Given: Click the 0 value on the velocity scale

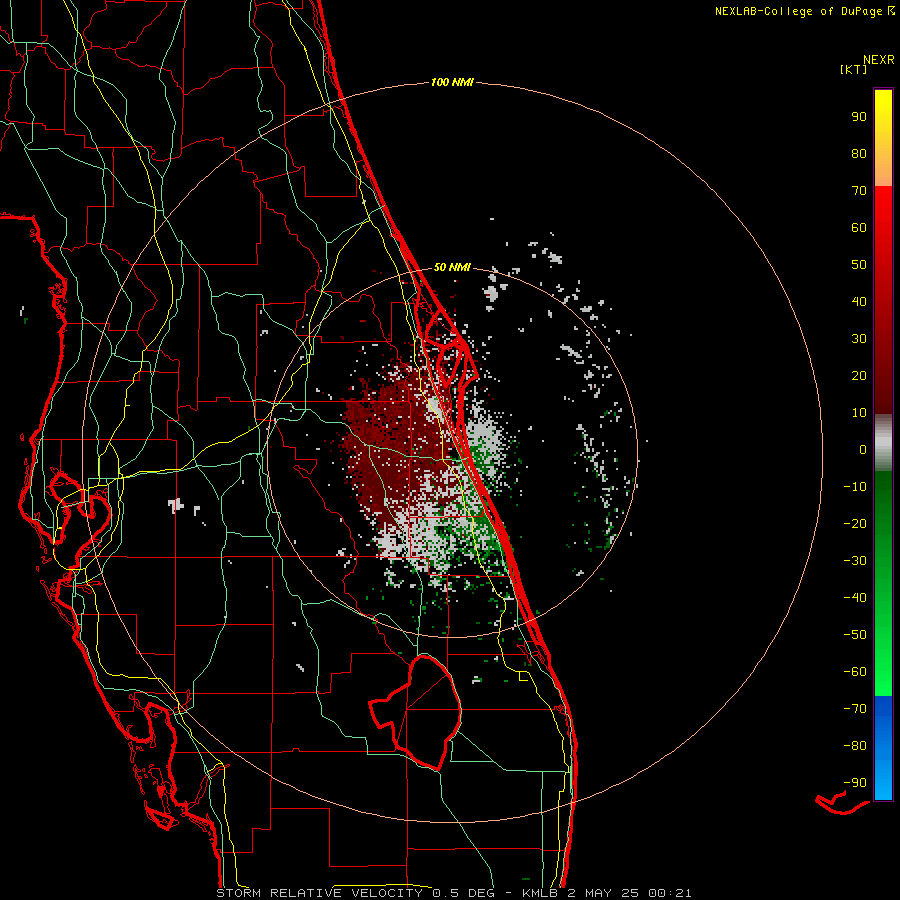Looking at the screenshot, I should [x=863, y=450].
